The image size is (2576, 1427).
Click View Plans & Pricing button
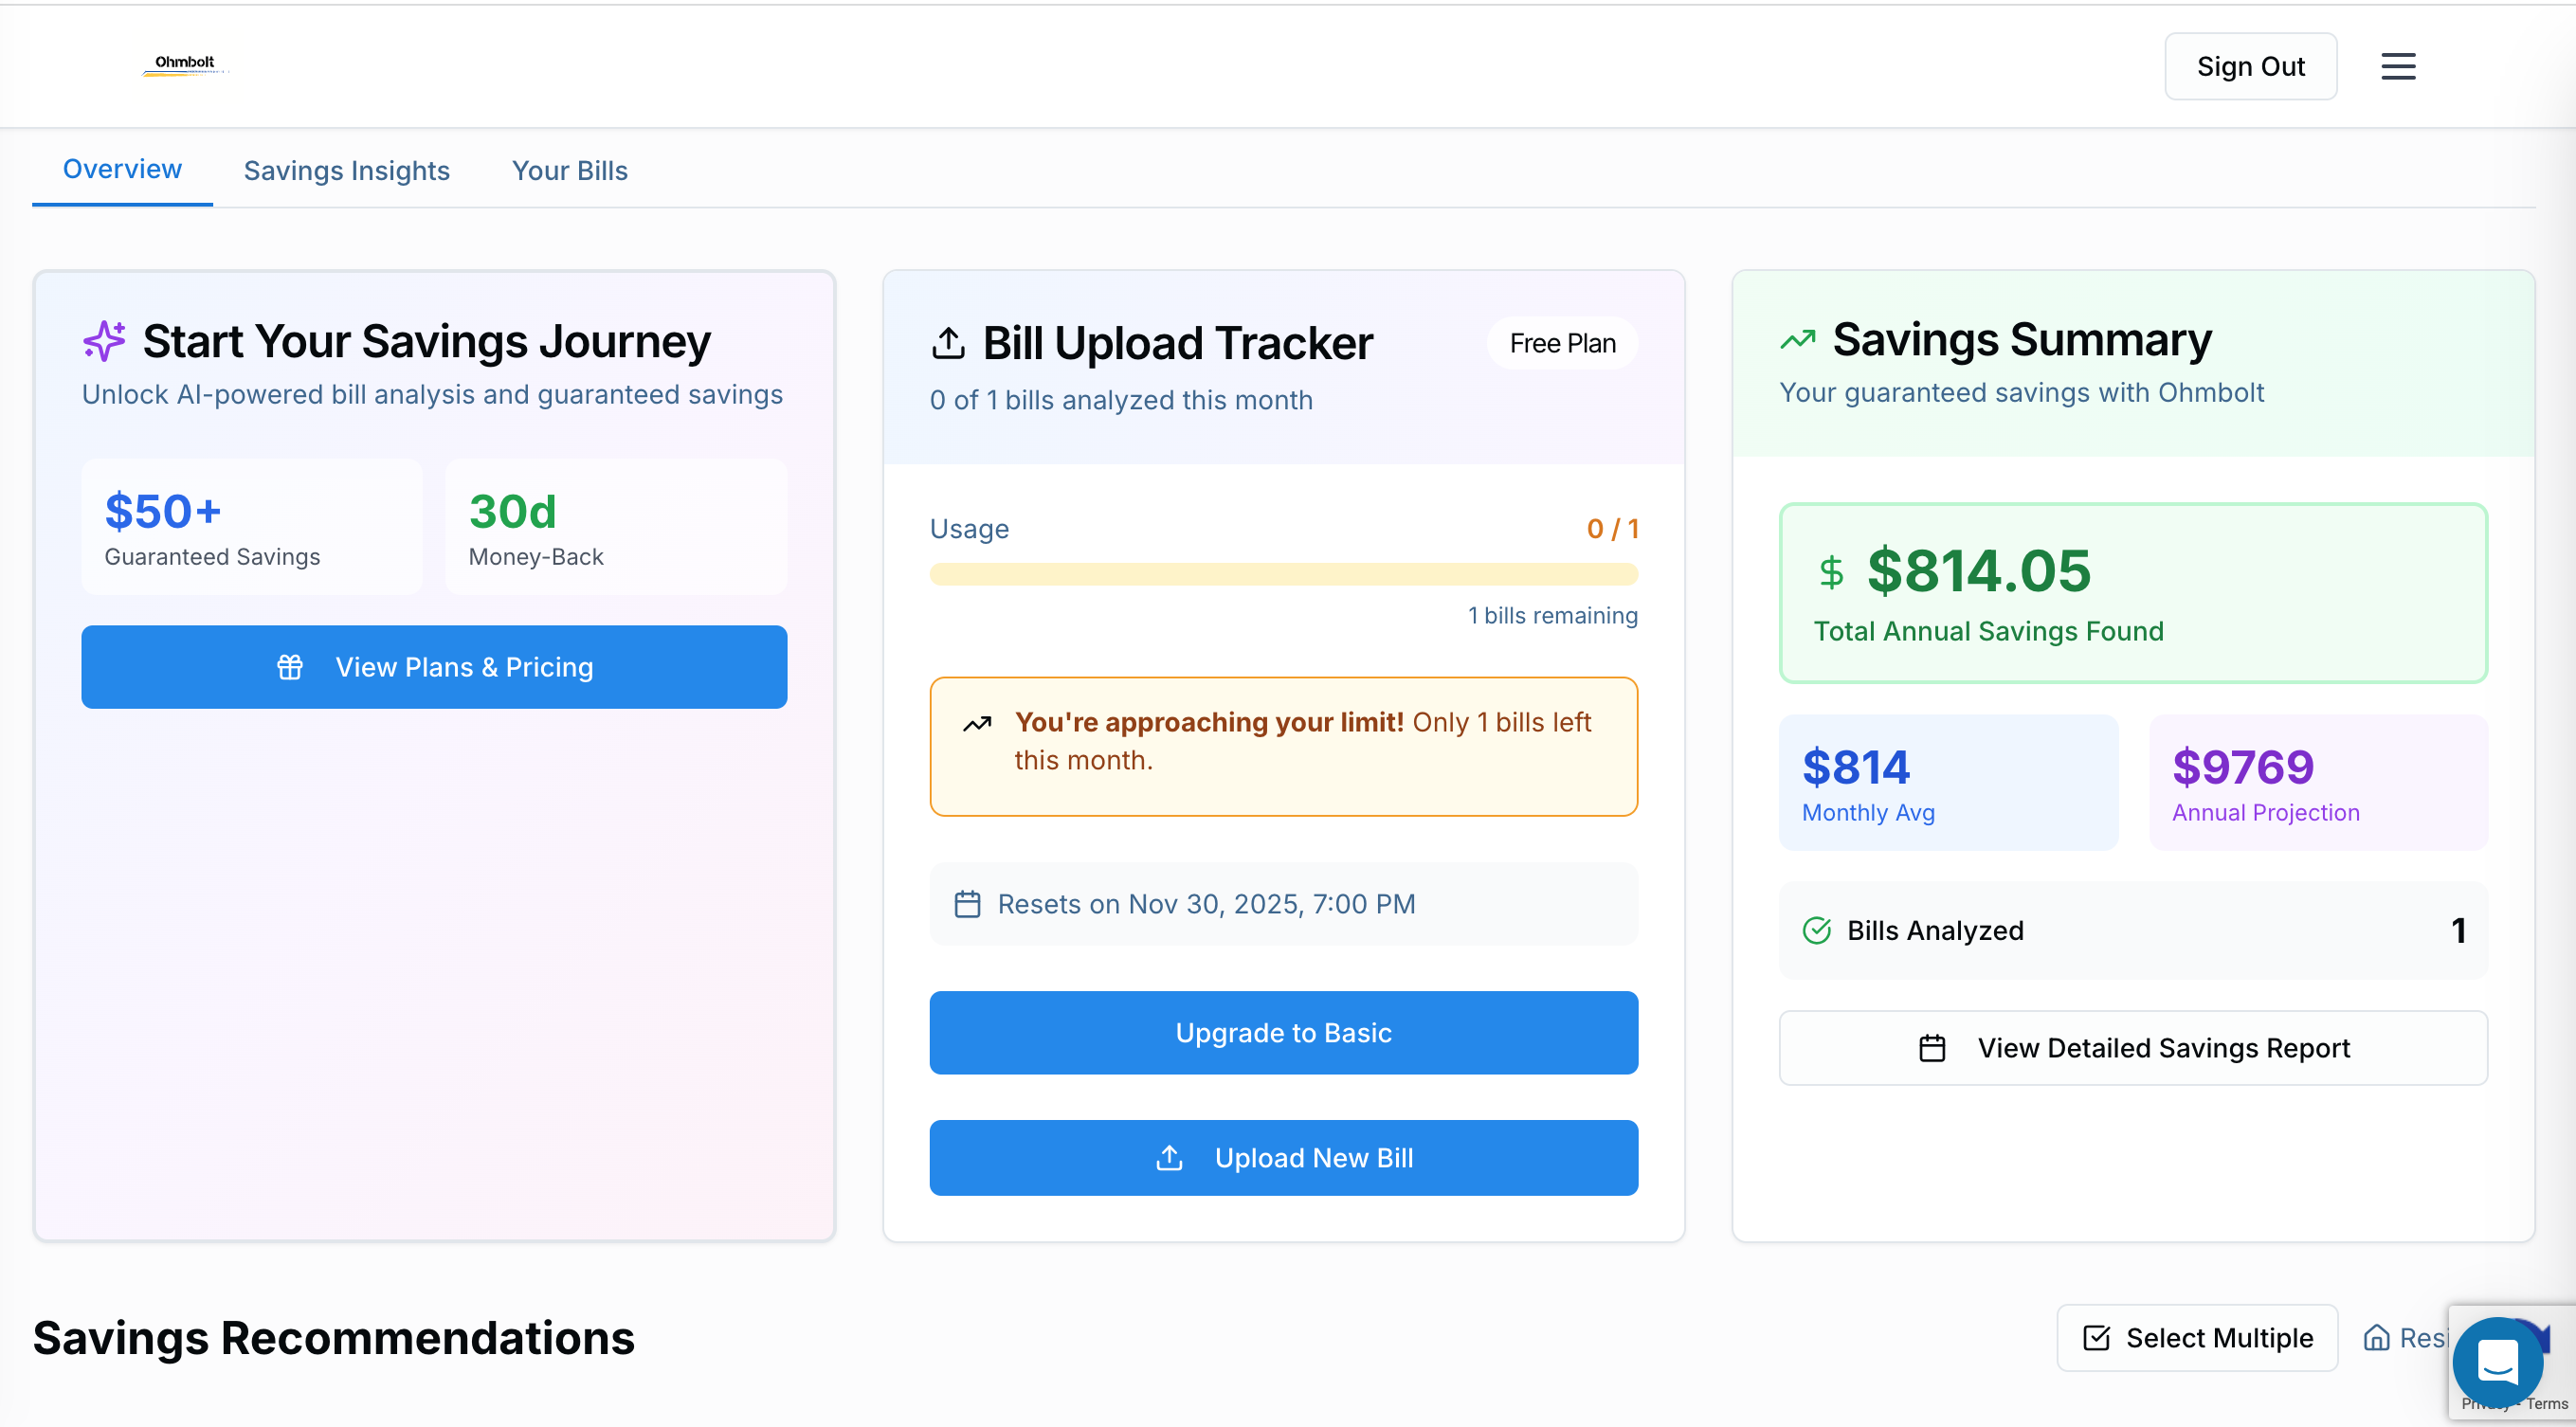[x=434, y=667]
